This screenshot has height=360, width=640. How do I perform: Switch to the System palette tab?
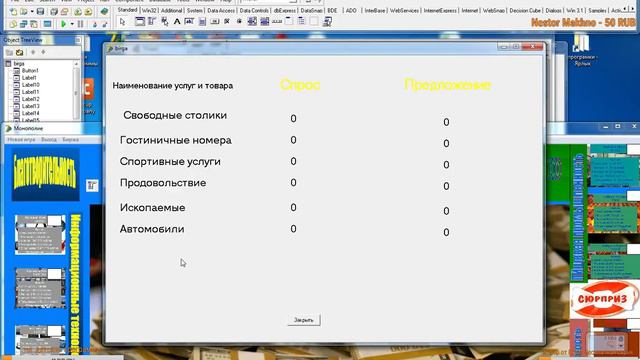point(194,10)
